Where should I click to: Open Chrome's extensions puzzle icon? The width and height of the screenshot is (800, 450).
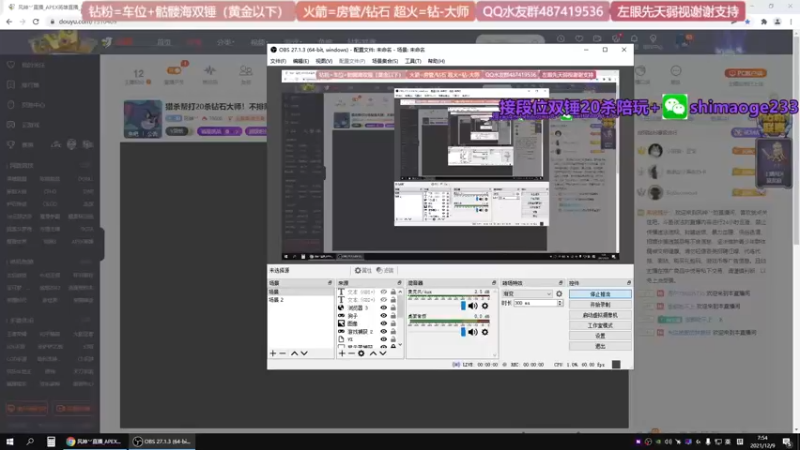coord(764,22)
